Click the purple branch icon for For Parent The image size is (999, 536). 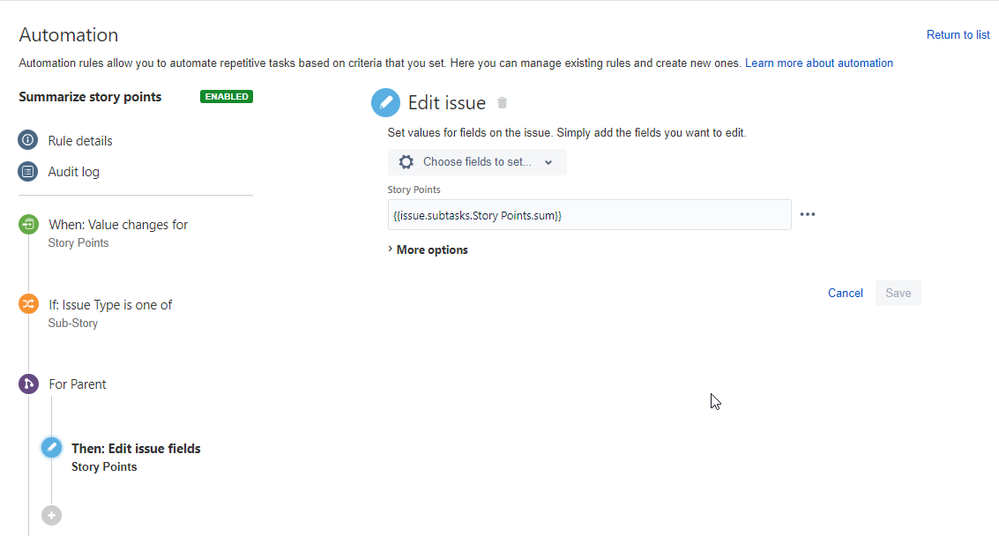(x=29, y=384)
